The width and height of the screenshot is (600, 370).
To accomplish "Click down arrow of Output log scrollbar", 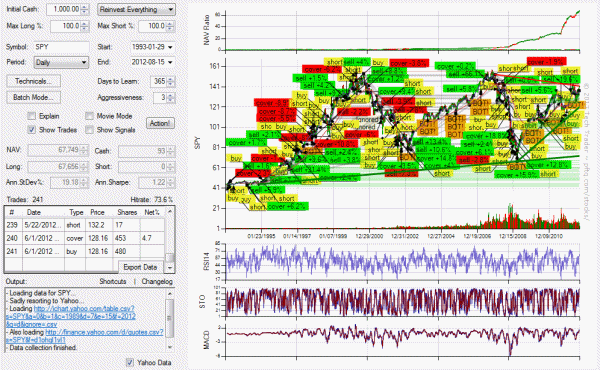I will point(170,347).
